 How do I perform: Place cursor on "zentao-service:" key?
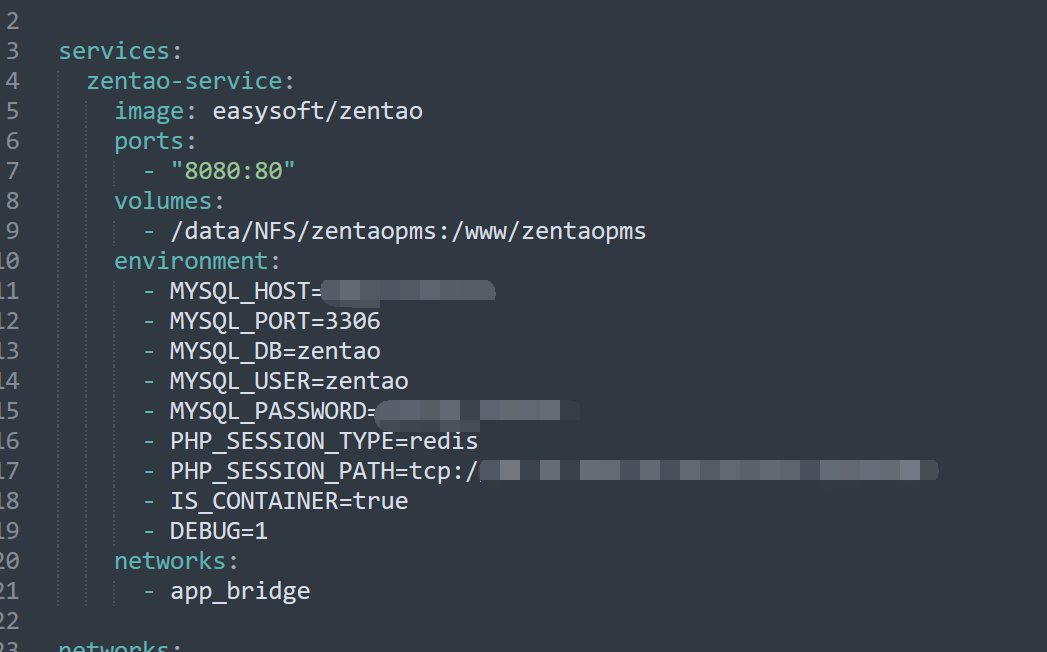click(190, 81)
